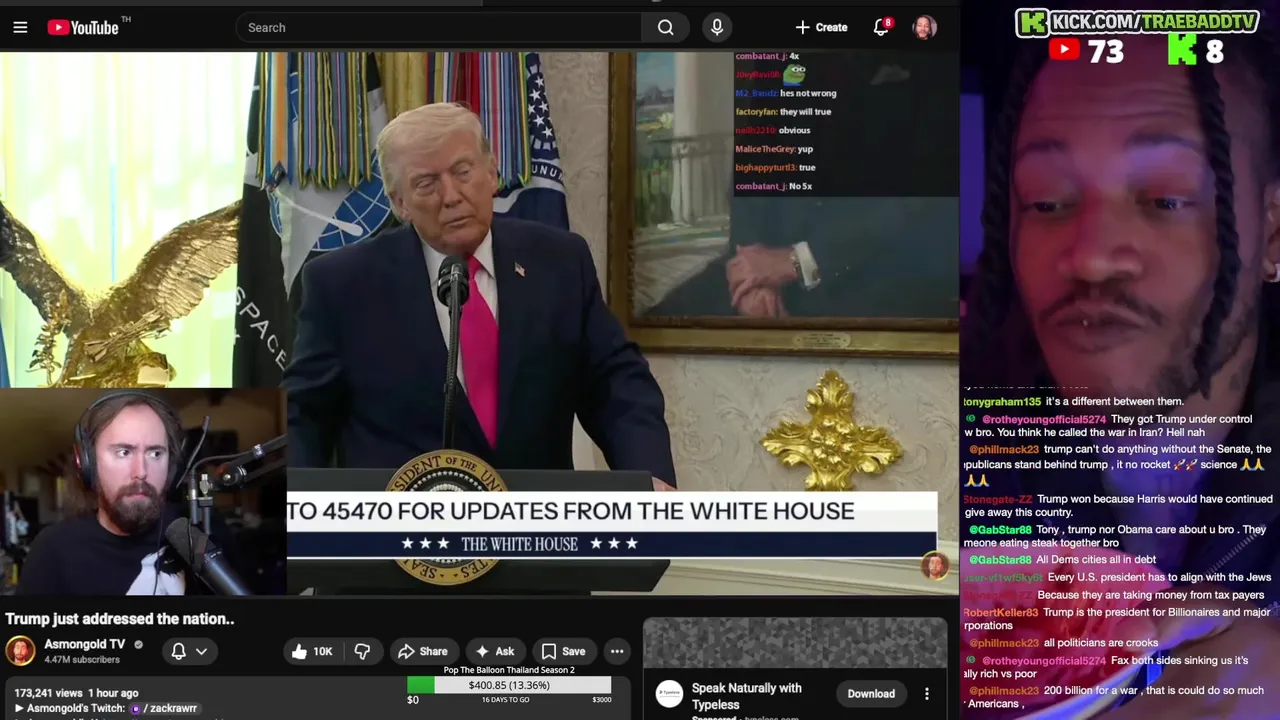Image resolution: width=1280 pixels, height=720 pixels.
Task: Like the video with thumbs up
Action: pyautogui.click(x=312, y=651)
